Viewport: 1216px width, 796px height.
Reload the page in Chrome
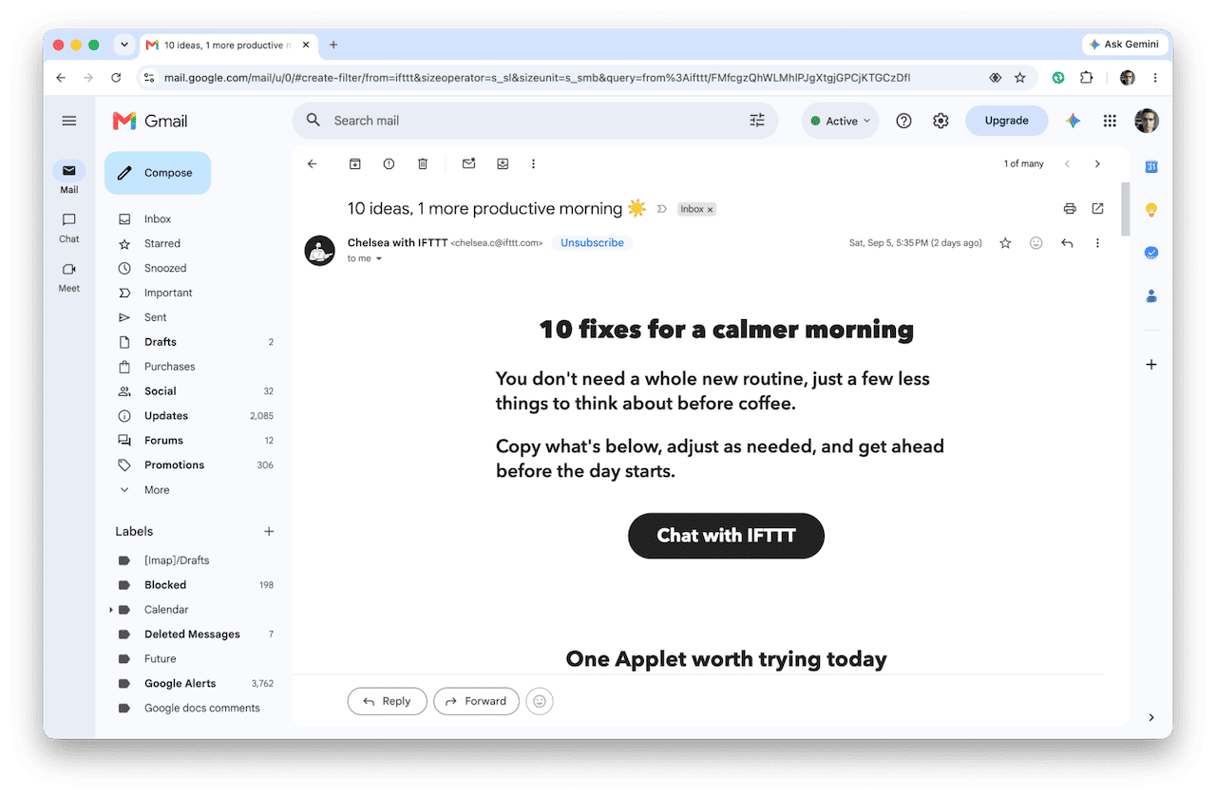(116, 78)
